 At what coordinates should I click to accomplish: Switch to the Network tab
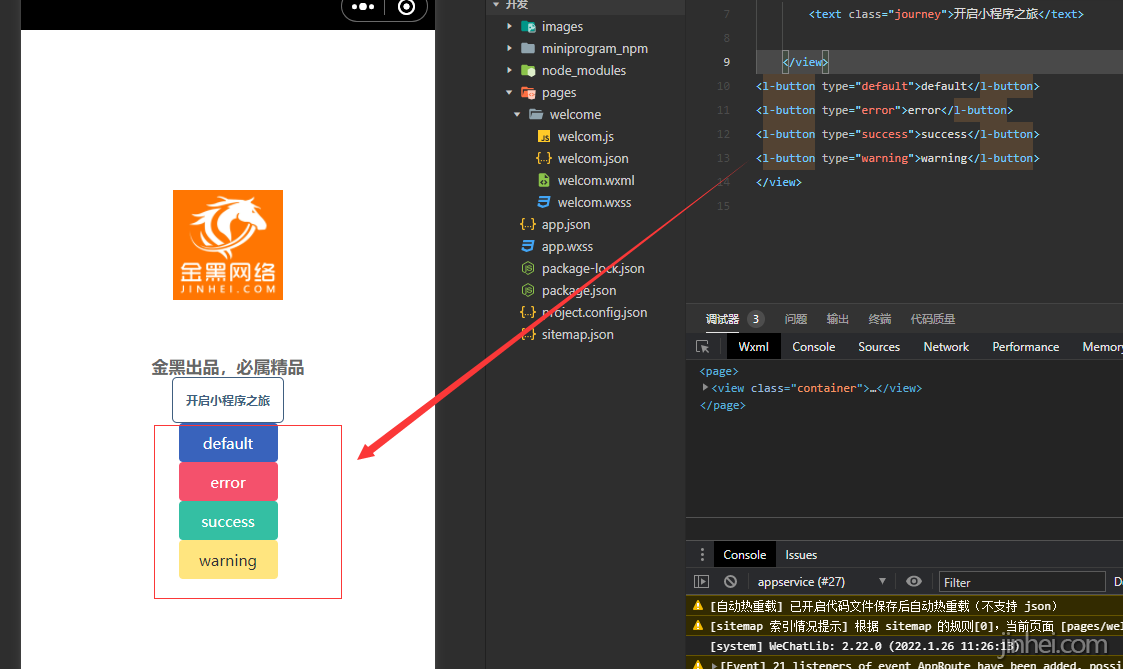[946, 347]
